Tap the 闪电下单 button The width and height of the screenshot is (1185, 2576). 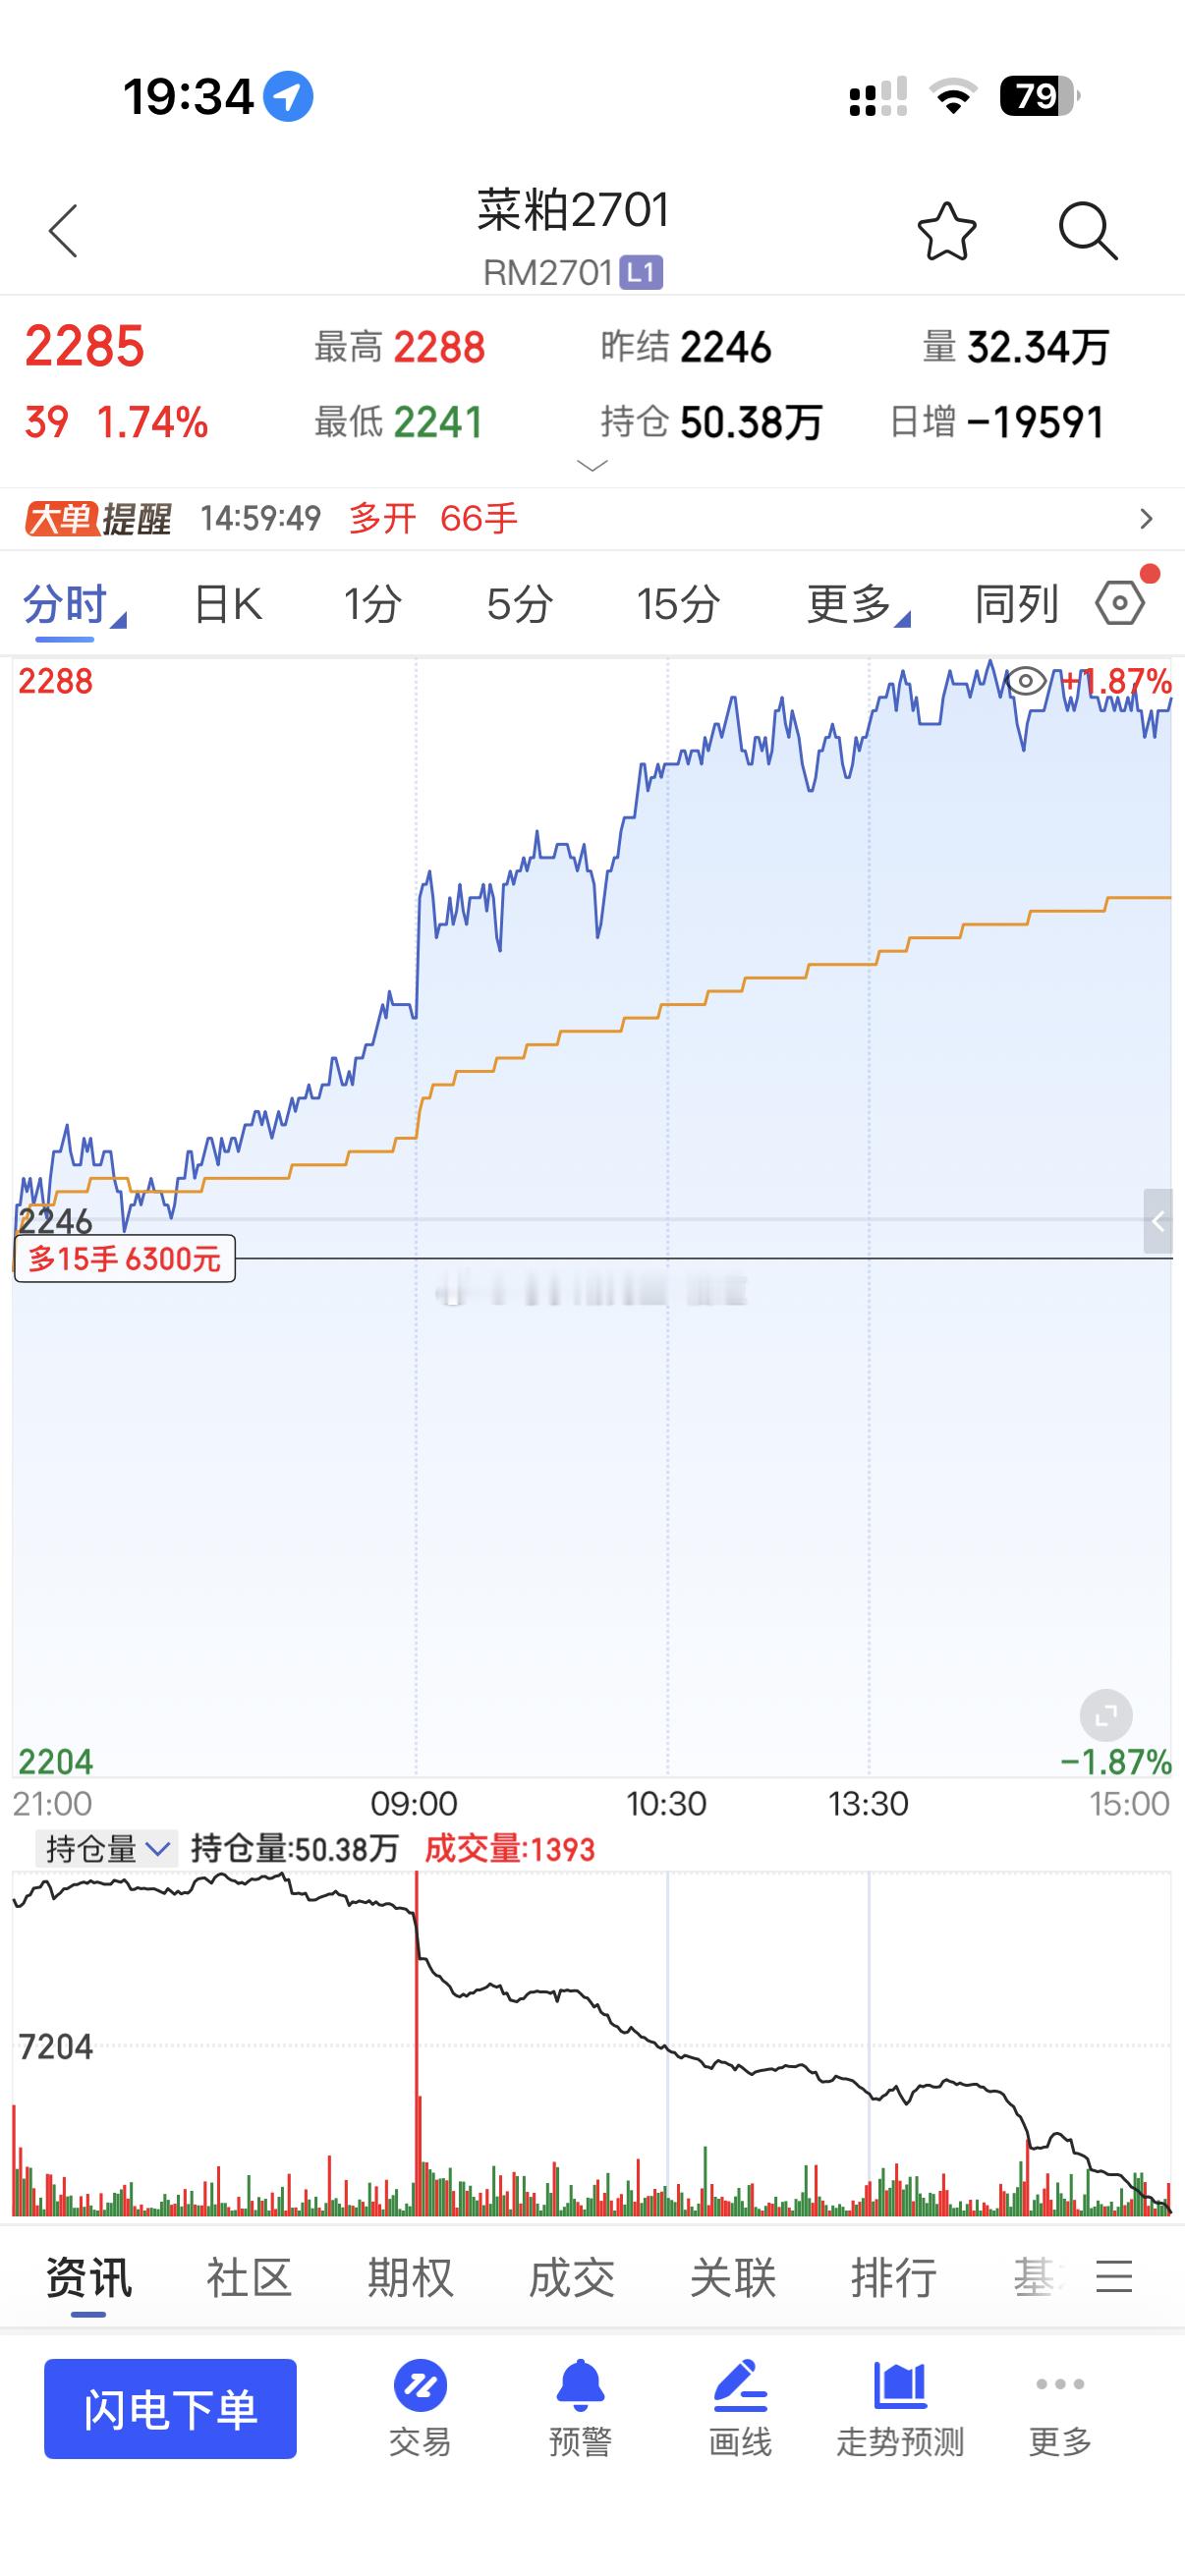coord(170,2408)
